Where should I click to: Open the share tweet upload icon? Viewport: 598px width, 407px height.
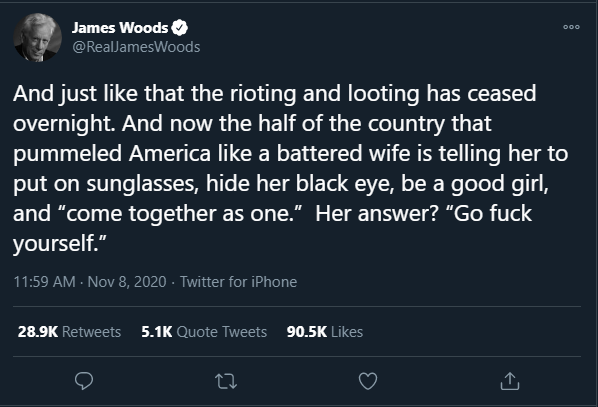510,381
